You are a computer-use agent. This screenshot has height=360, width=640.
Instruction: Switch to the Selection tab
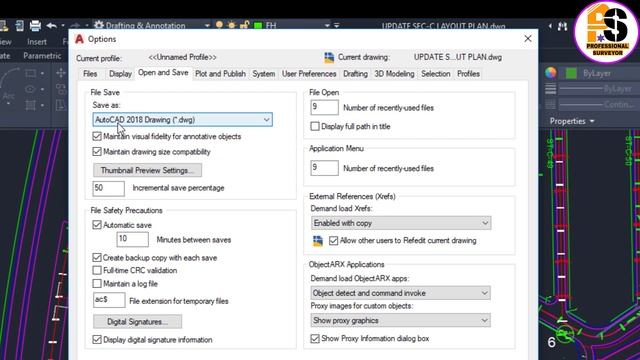436,74
